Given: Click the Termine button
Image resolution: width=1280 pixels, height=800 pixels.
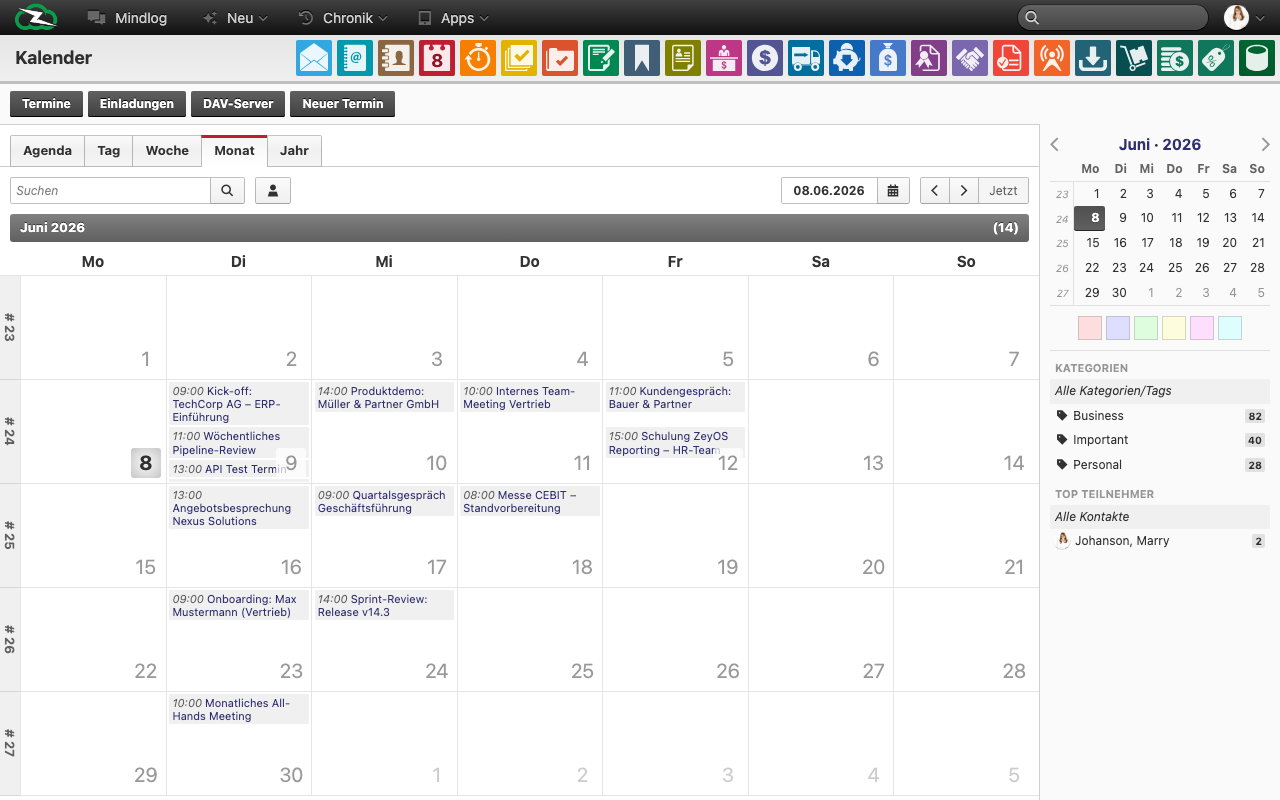Looking at the screenshot, I should coord(46,104).
